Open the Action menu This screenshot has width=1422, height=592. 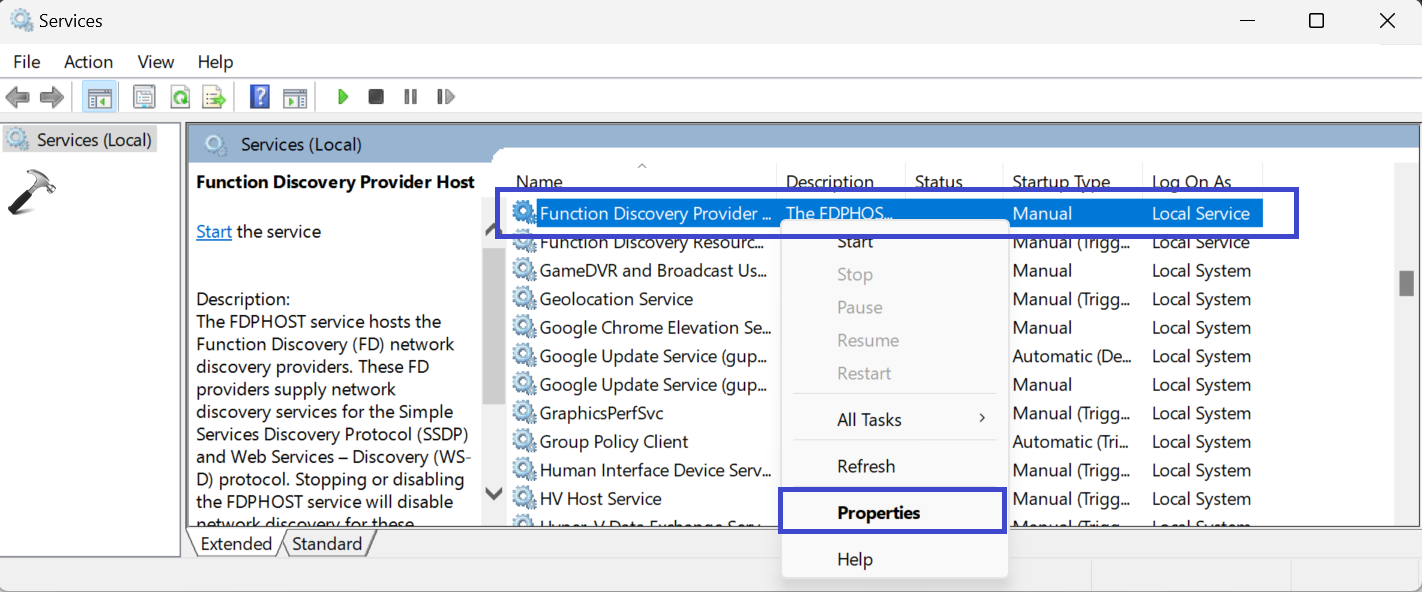pyautogui.click(x=88, y=62)
